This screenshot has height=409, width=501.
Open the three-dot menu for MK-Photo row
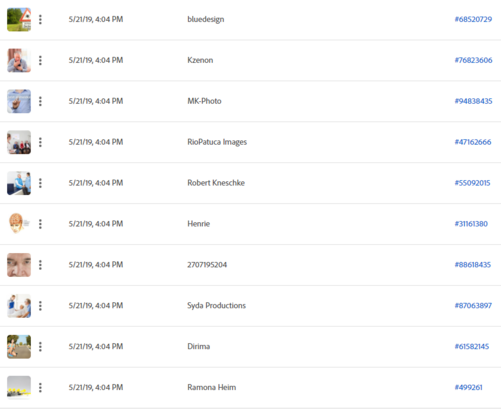(40, 101)
